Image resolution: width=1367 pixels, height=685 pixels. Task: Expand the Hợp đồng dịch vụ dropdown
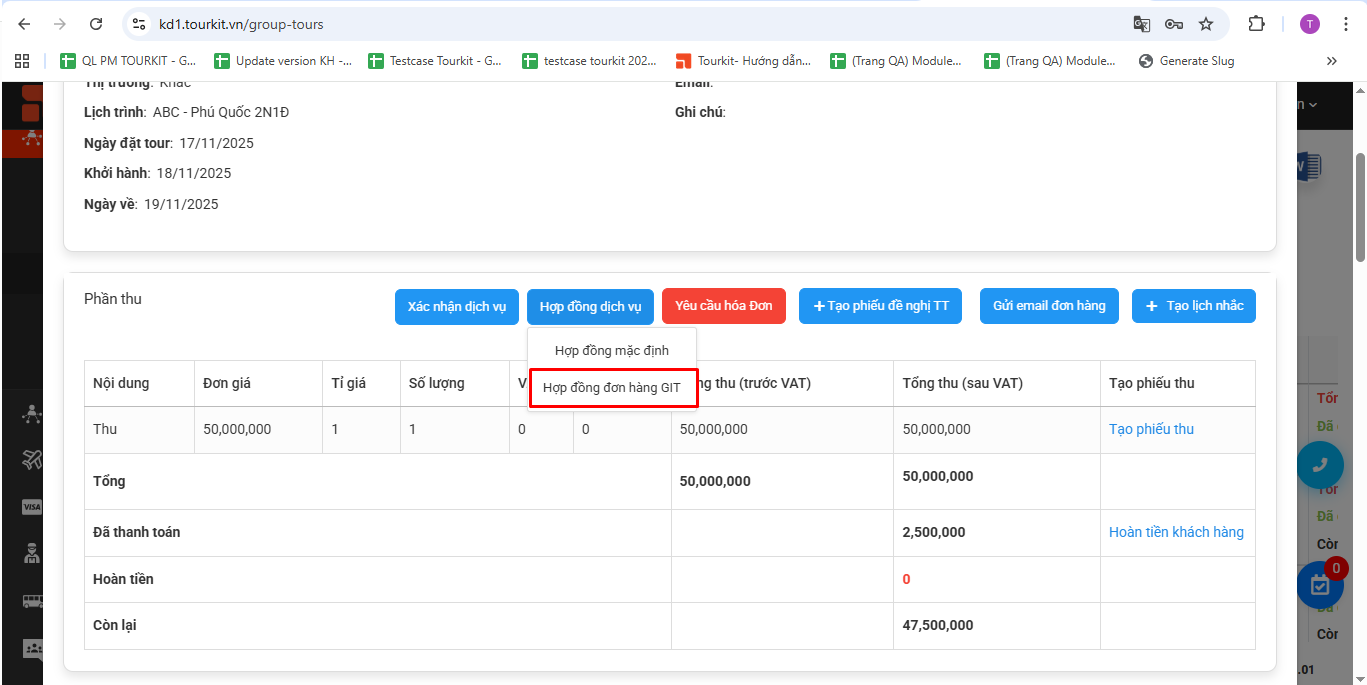pos(590,306)
